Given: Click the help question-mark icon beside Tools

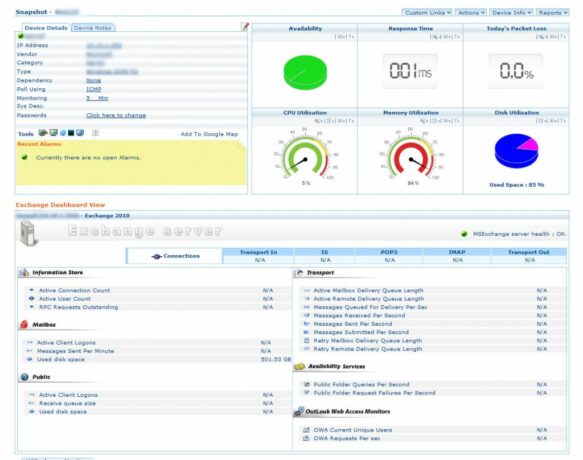Looking at the screenshot, I should 95,133.
